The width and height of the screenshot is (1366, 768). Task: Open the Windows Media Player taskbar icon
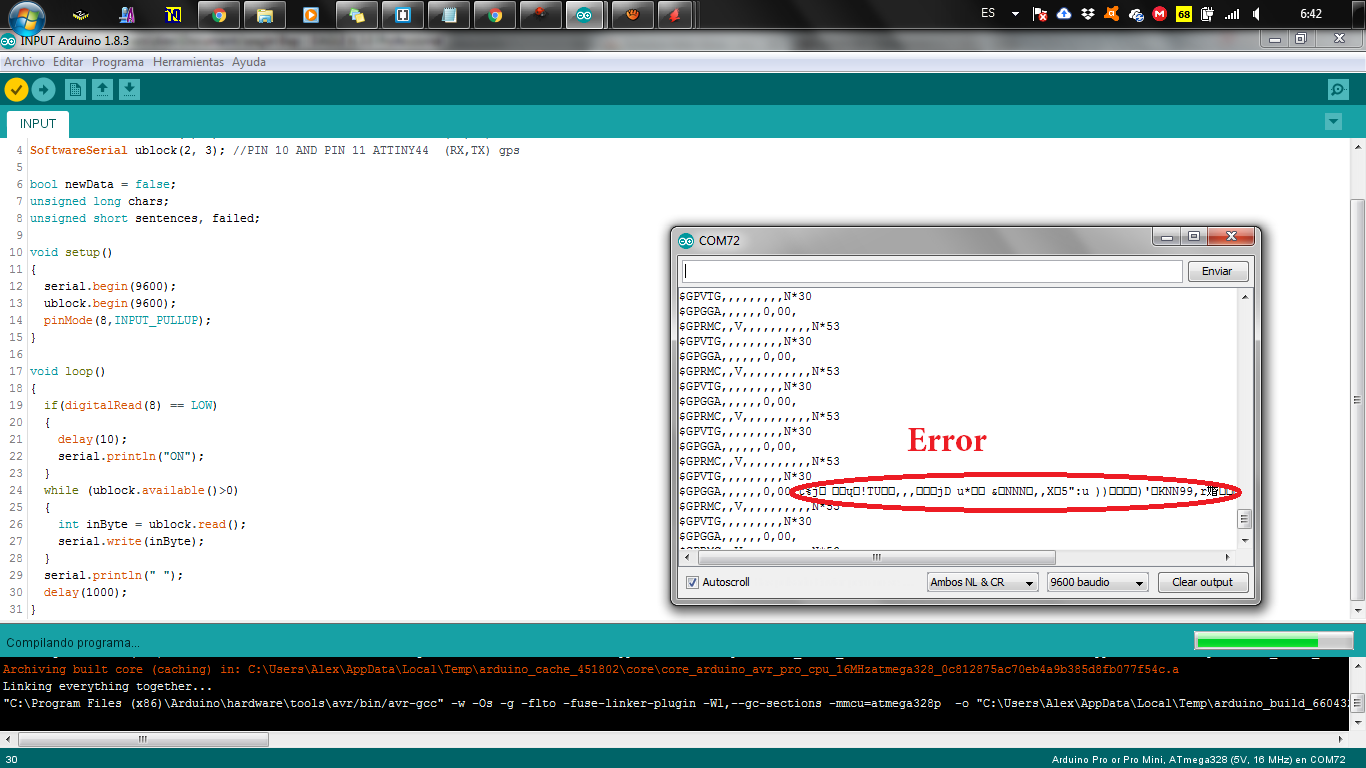[311, 15]
